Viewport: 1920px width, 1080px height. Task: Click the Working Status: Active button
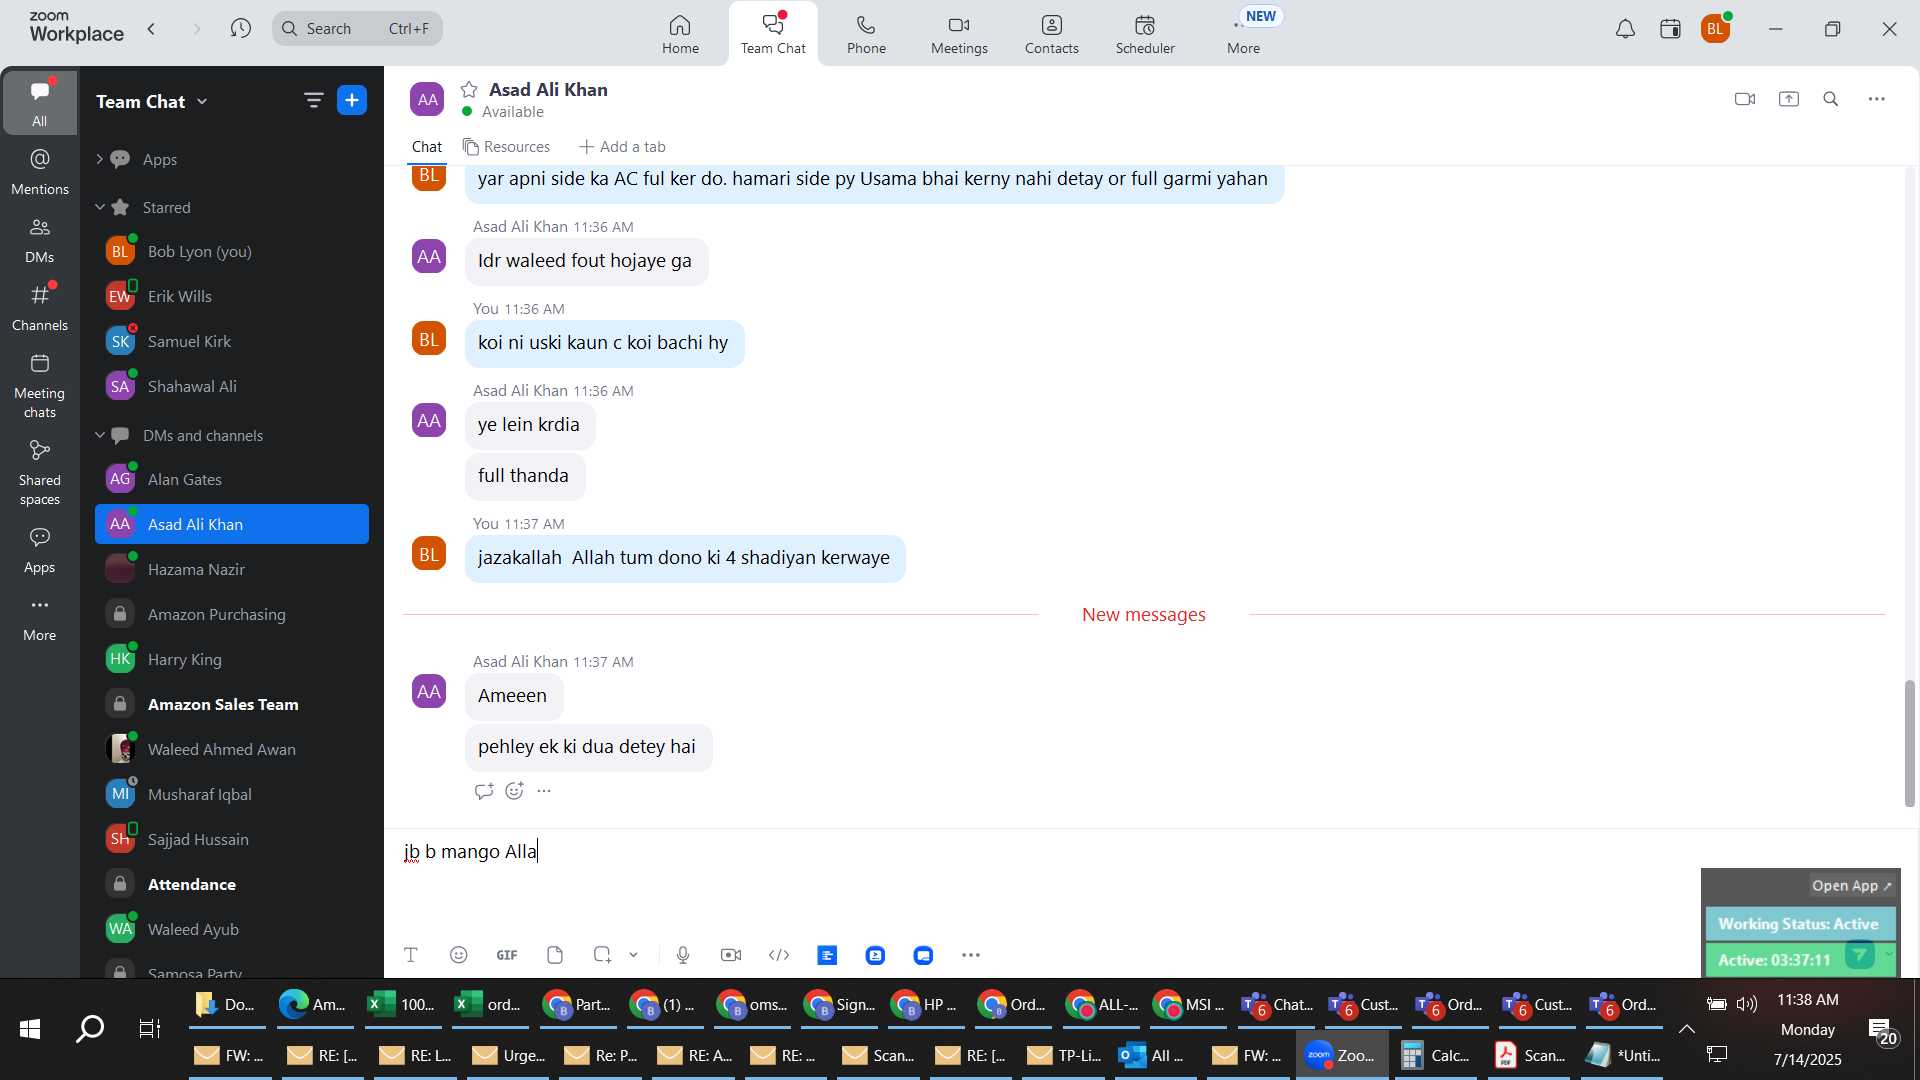(x=1798, y=924)
